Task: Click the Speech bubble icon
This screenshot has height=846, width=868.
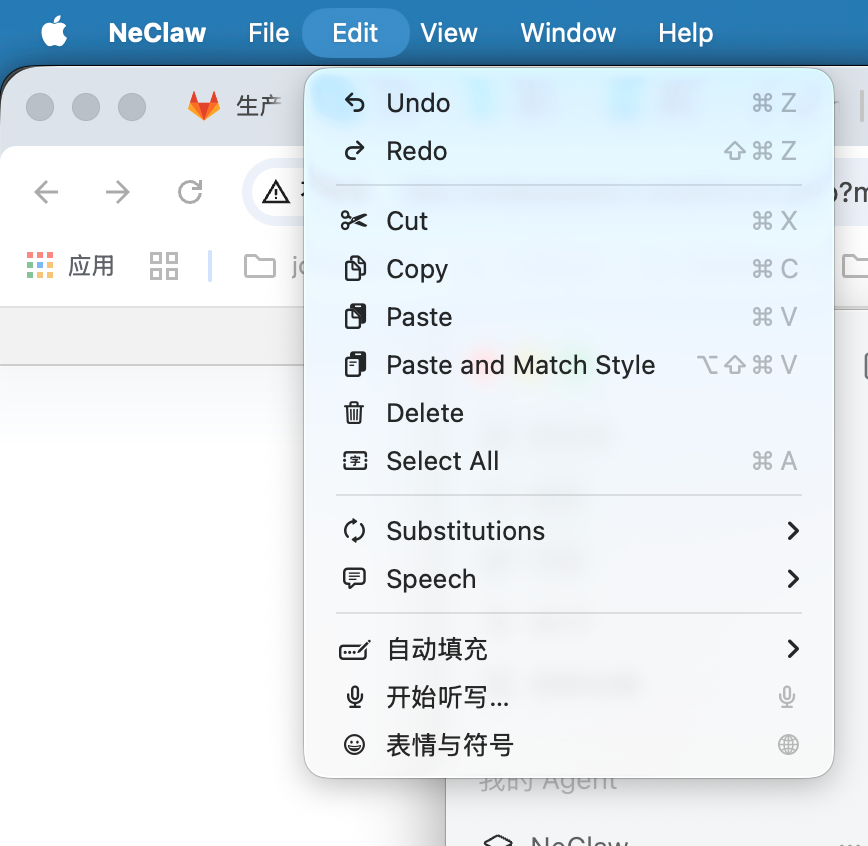Action: tap(354, 579)
